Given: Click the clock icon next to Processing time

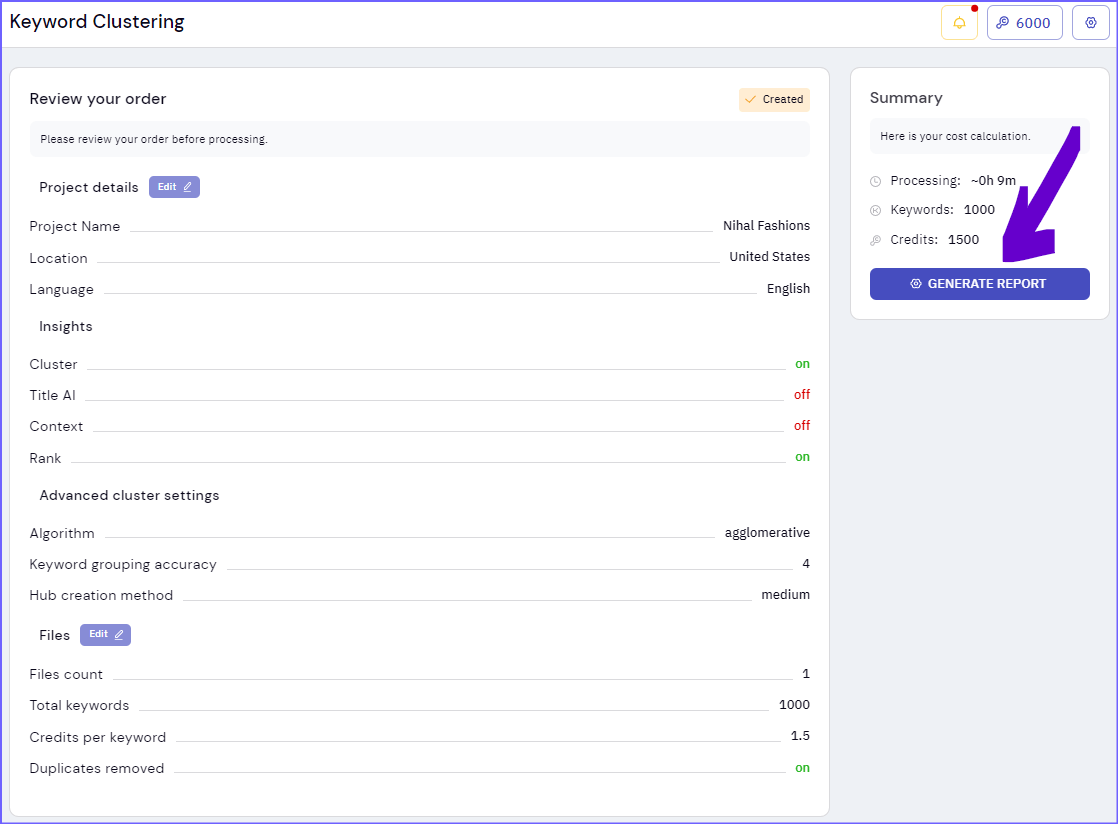Looking at the screenshot, I should tap(876, 180).
